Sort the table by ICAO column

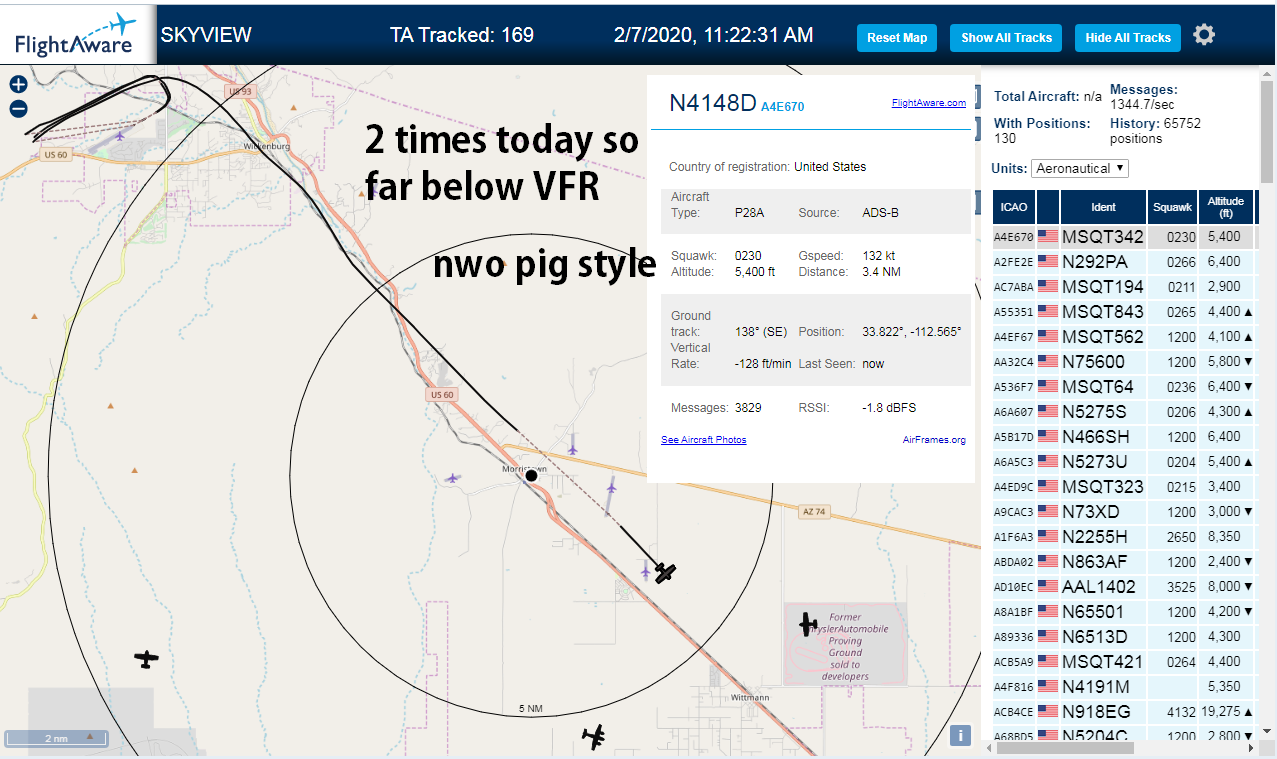1014,207
